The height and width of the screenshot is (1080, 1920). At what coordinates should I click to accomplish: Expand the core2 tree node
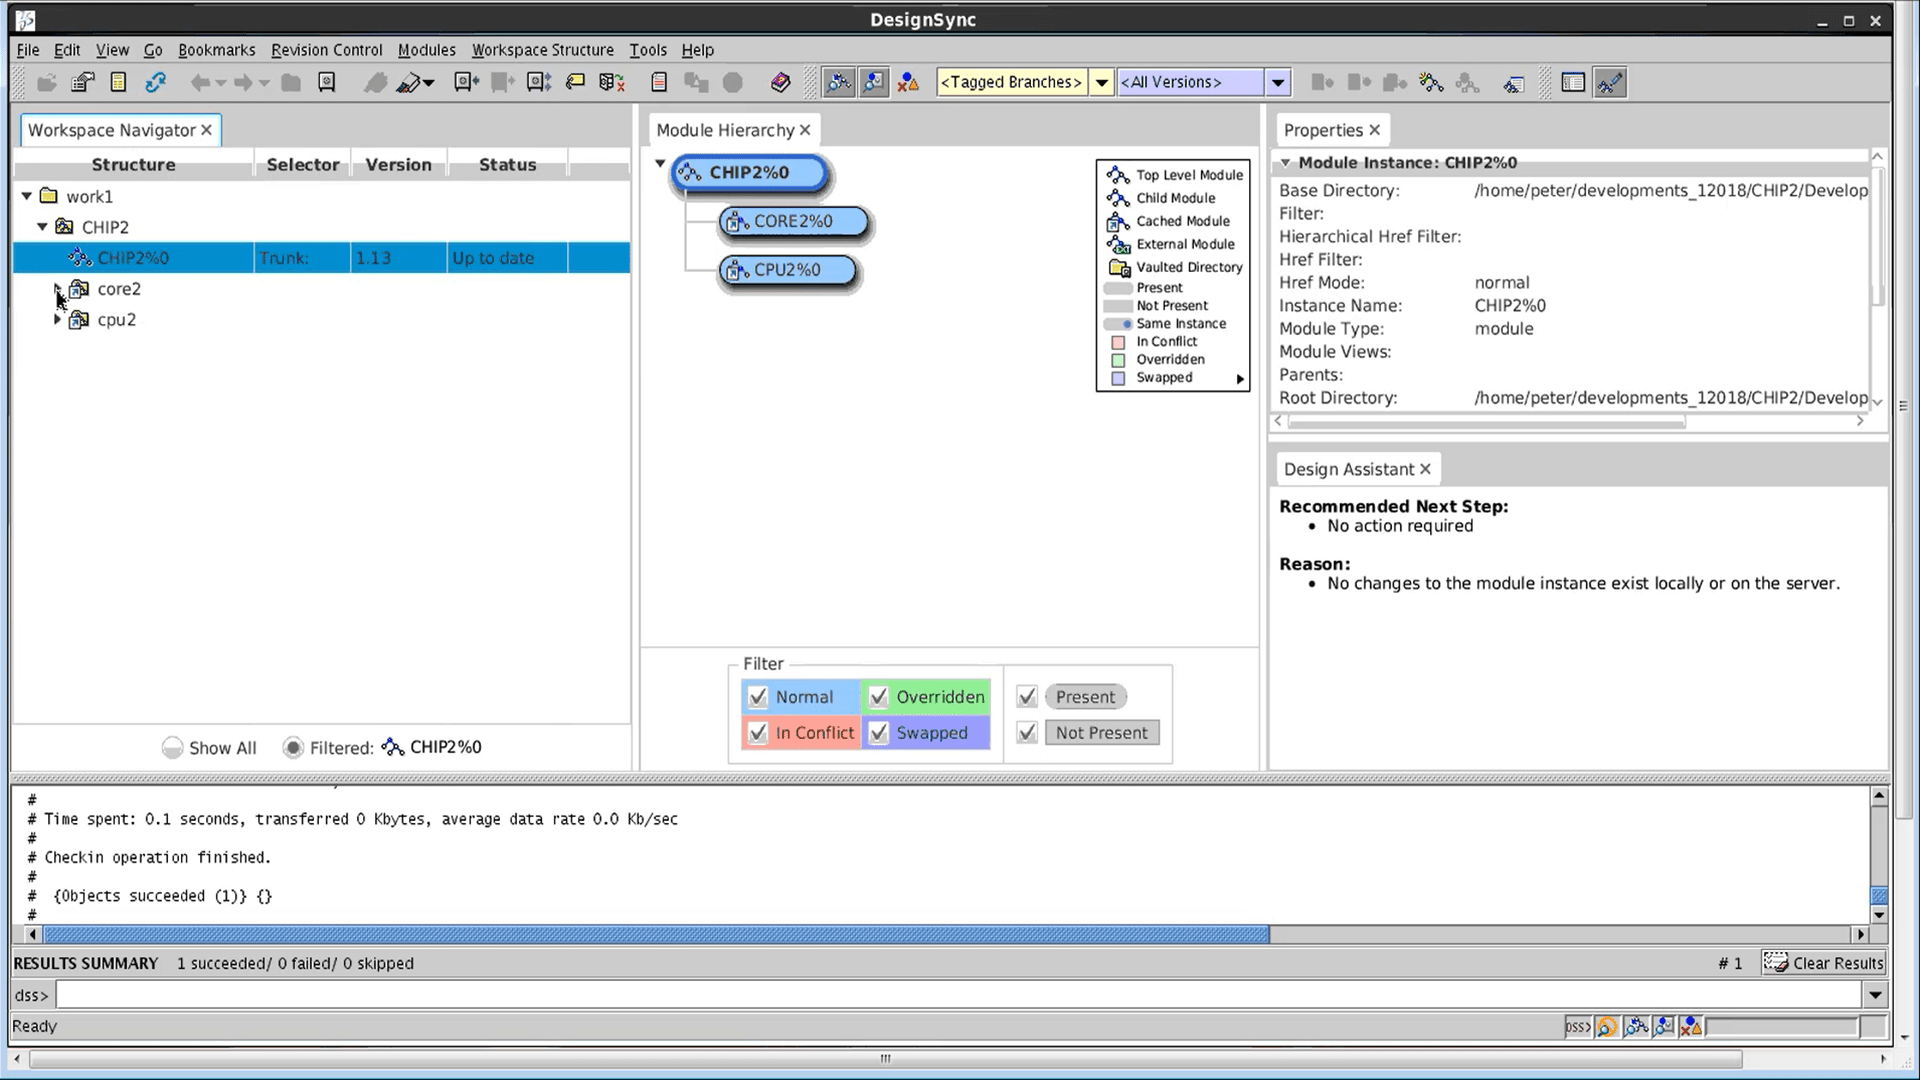point(57,287)
